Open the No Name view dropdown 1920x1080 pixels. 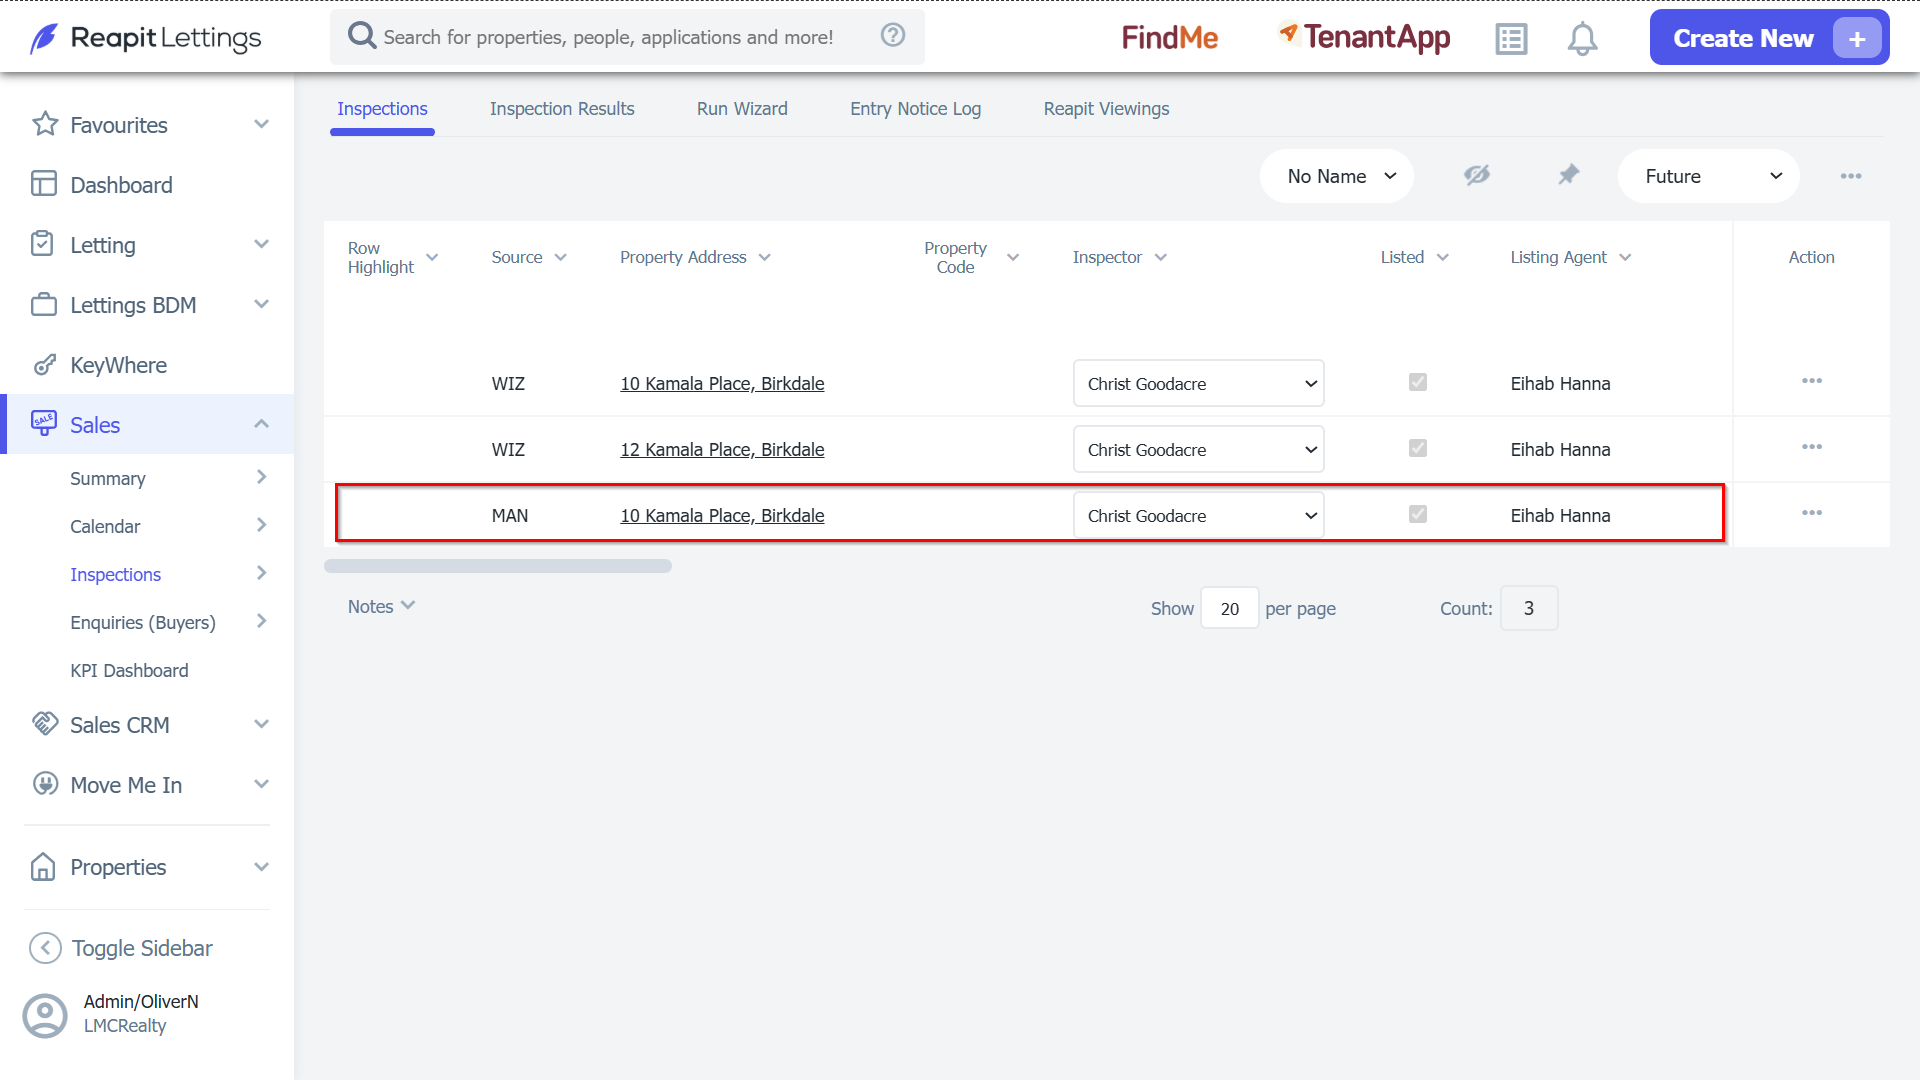tap(1337, 176)
